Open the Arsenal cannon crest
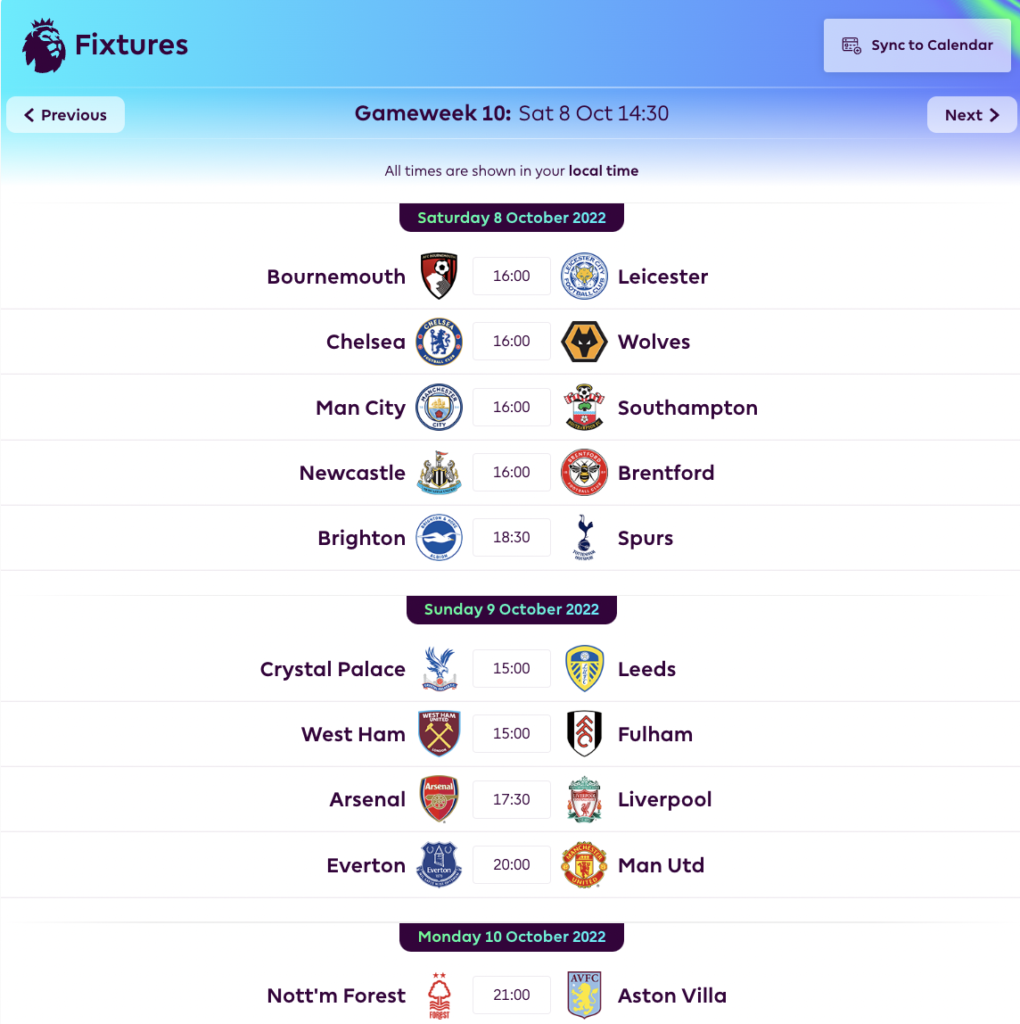This screenshot has width=1020, height=1024. pyautogui.click(x=439, y=799)
